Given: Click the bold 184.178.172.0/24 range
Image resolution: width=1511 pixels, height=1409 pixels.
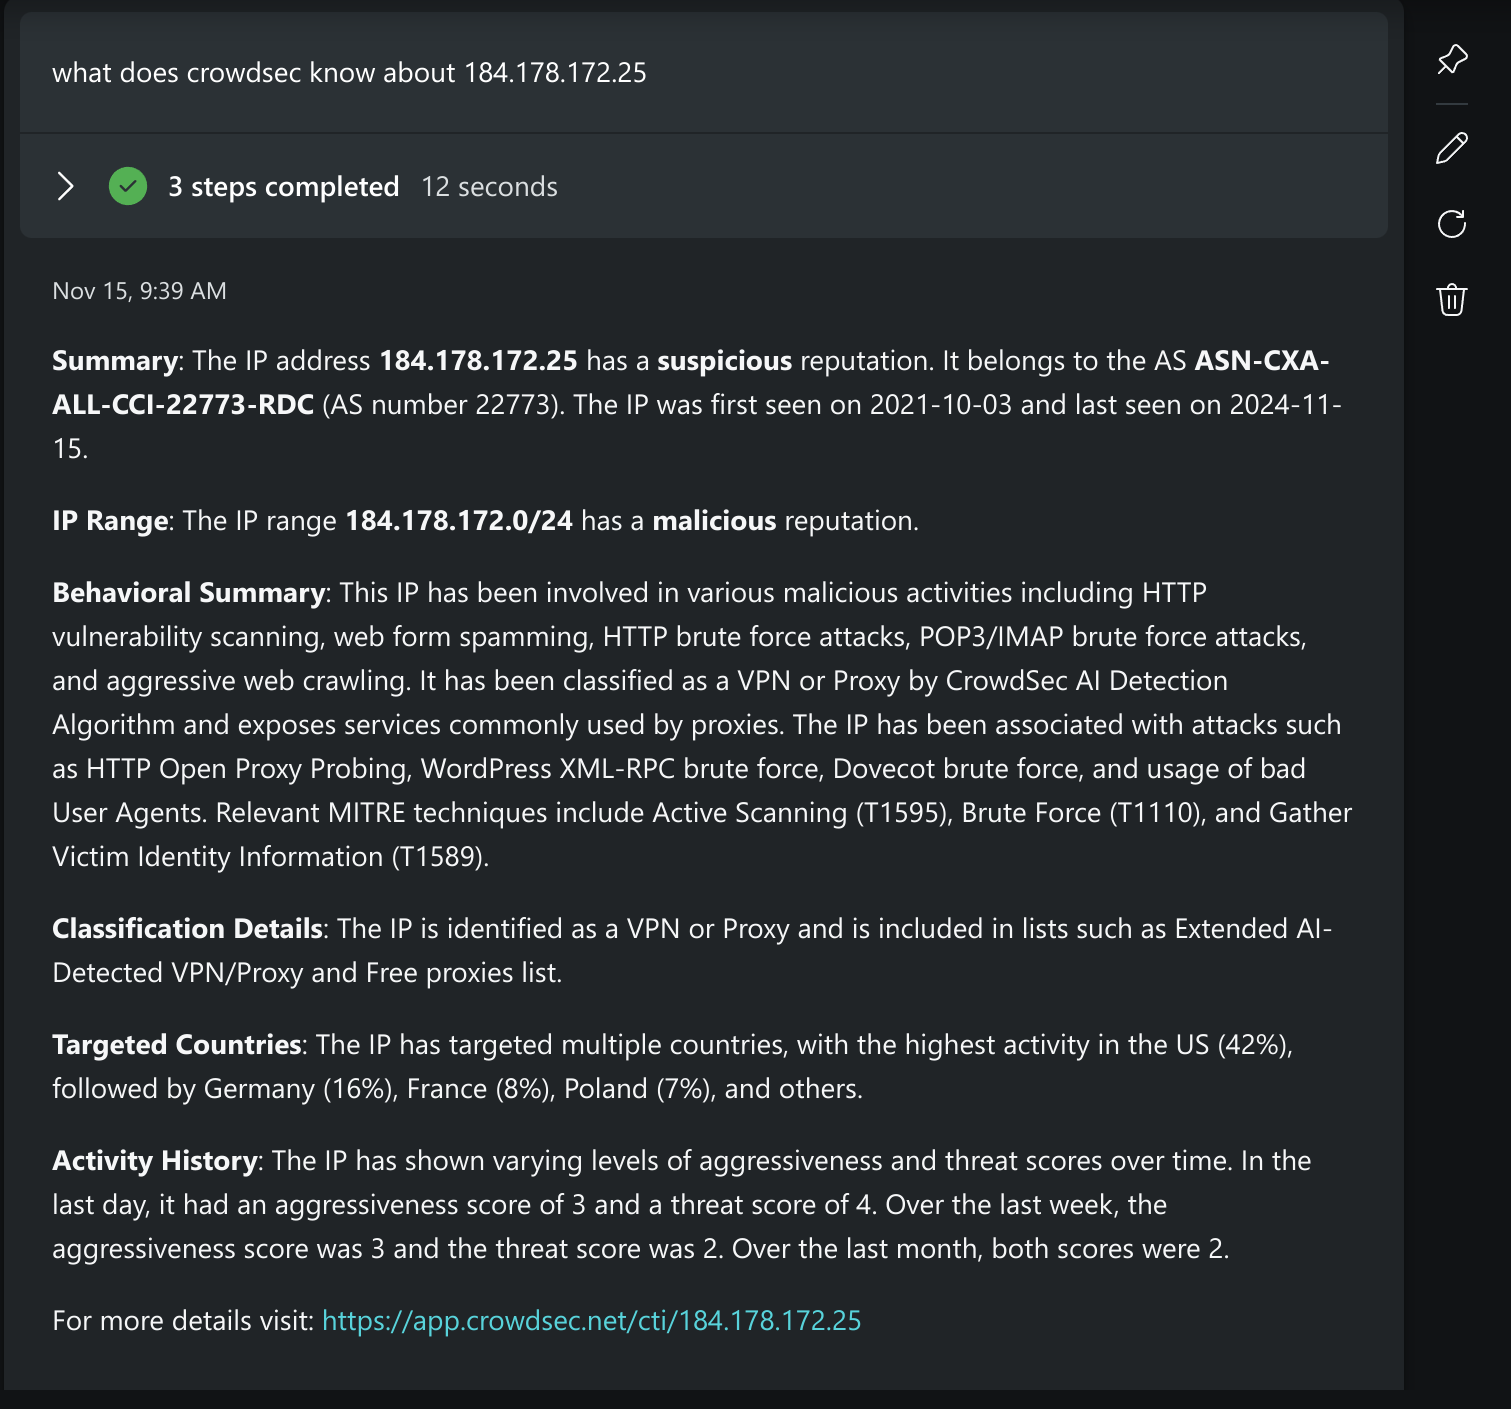Looking at the screenshot, I should pos(459,521).
